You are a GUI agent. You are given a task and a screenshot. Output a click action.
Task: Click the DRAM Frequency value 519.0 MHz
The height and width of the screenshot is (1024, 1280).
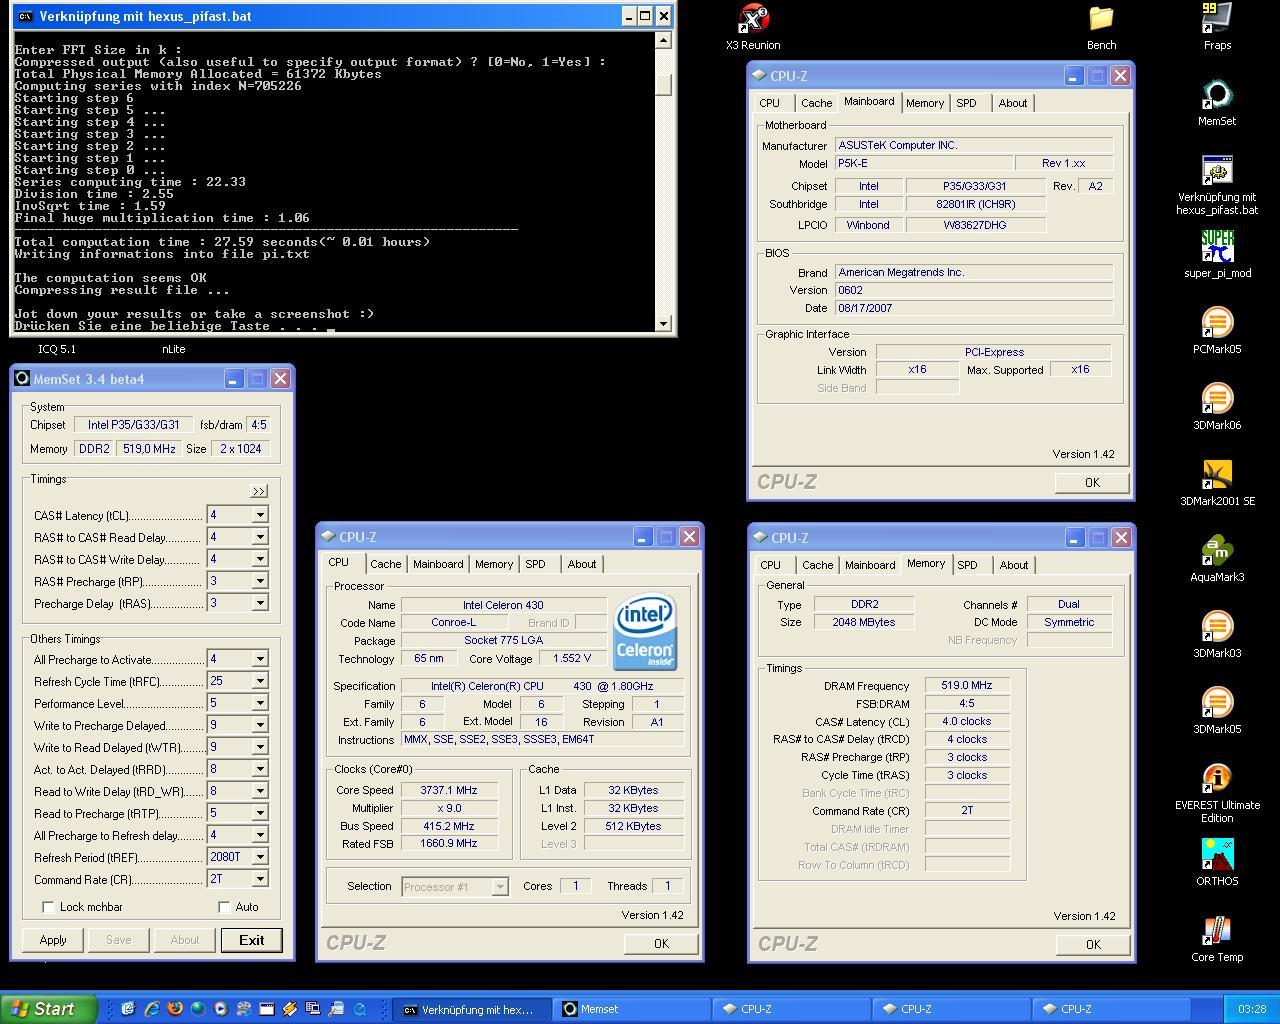pos(967,686)
